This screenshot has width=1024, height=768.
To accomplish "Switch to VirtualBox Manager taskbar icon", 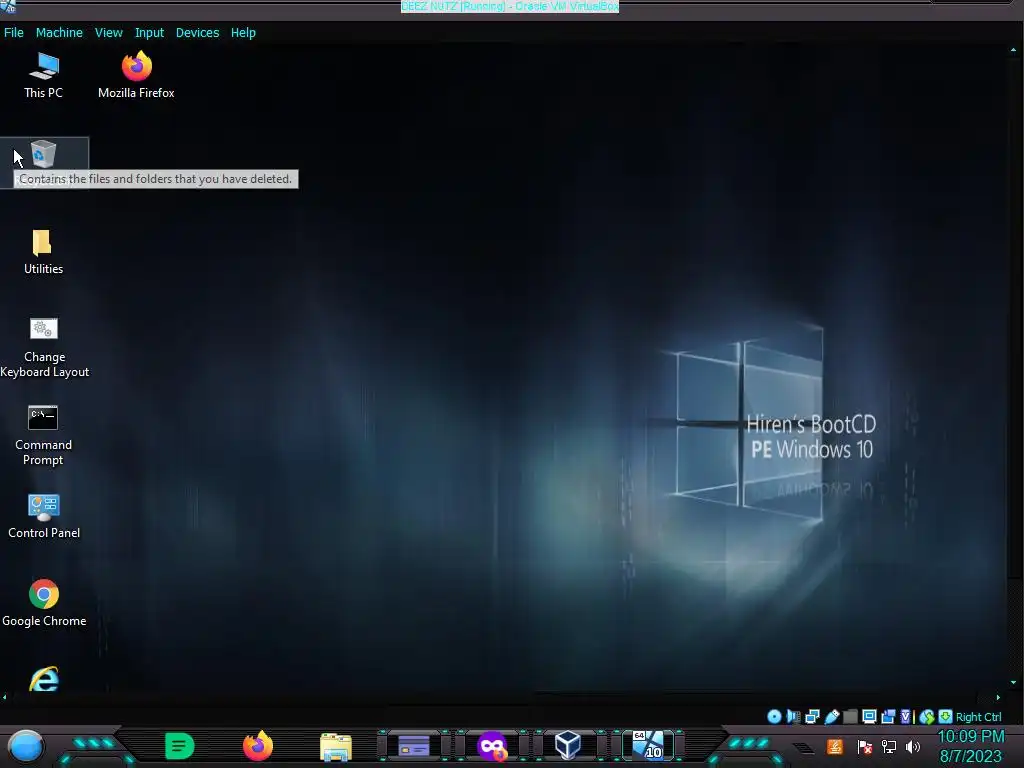I will 568,745.
